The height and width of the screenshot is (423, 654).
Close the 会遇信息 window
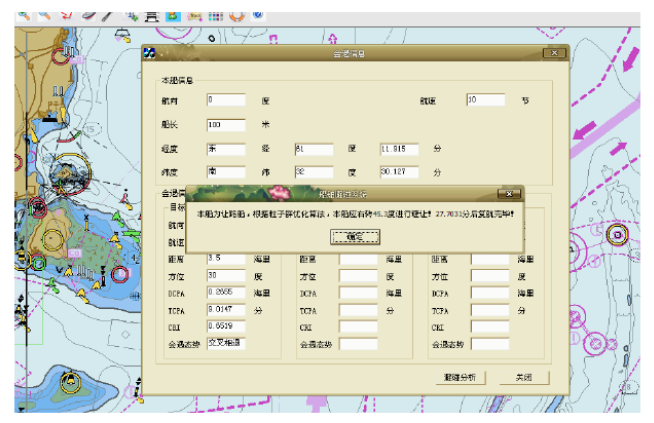pyautogui.click(x=555, y=53)
